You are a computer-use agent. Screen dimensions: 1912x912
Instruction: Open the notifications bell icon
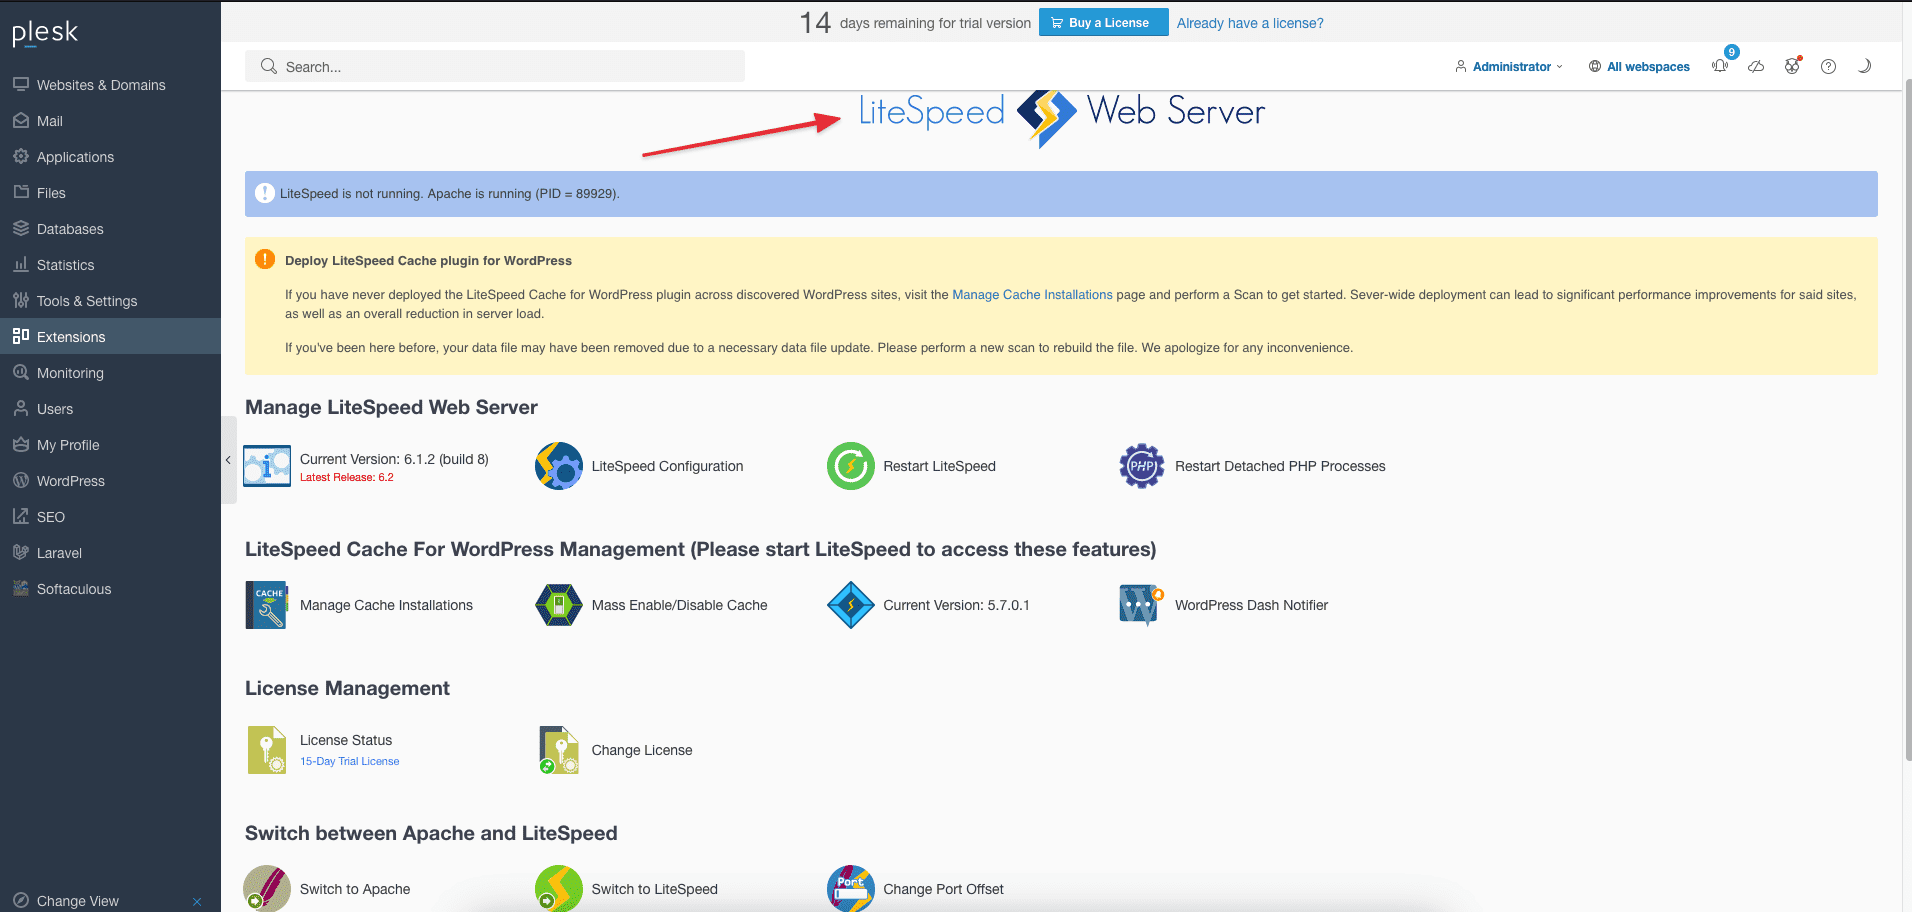pos(1720,66)
